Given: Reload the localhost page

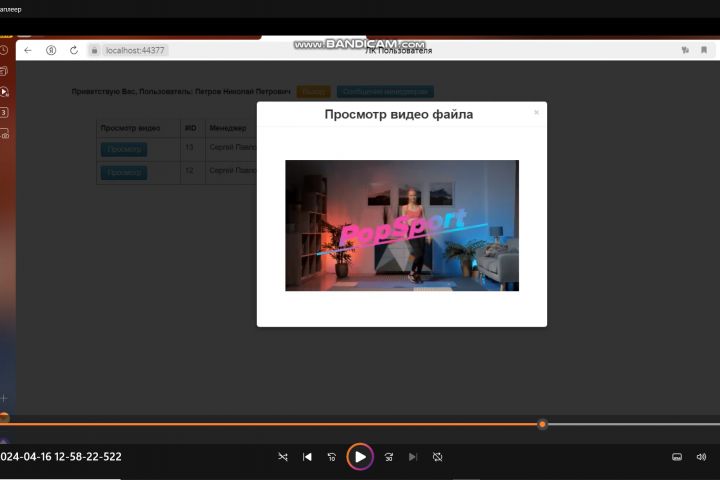Looking at the screenshot, I should tap(73, 50).
